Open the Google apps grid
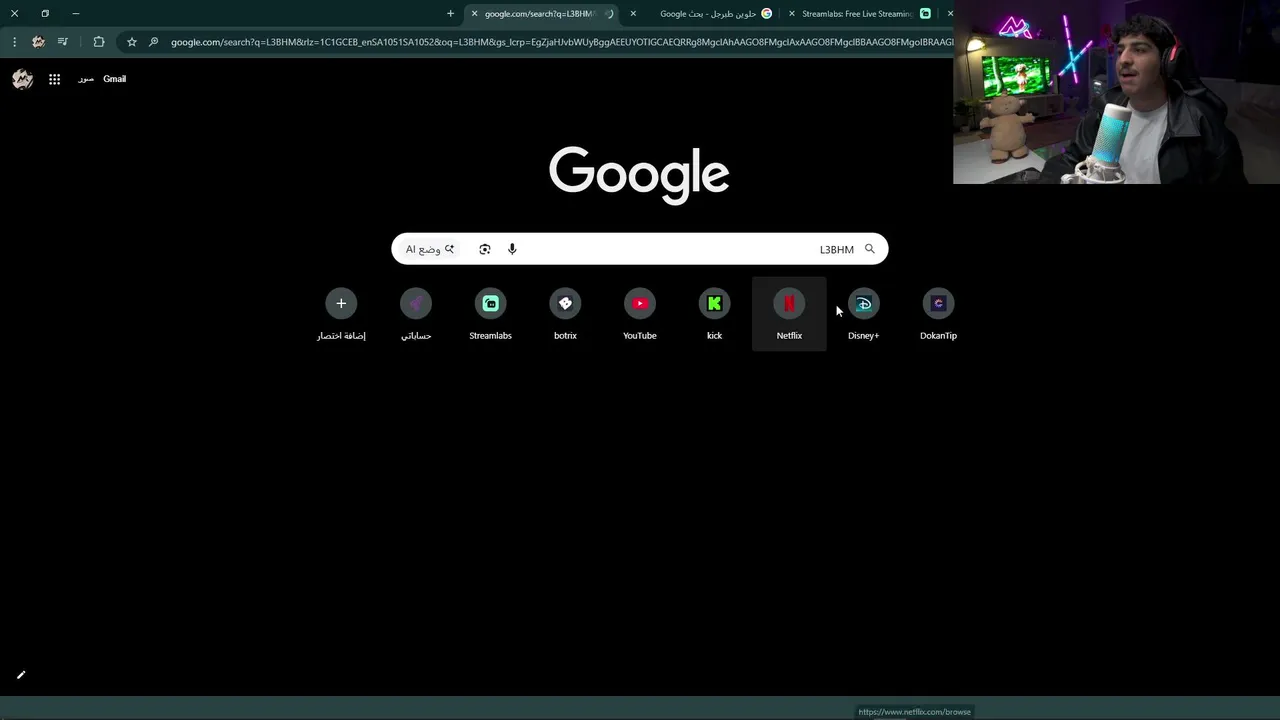This screenshot has width=1280, height=720. click(55, 79)
